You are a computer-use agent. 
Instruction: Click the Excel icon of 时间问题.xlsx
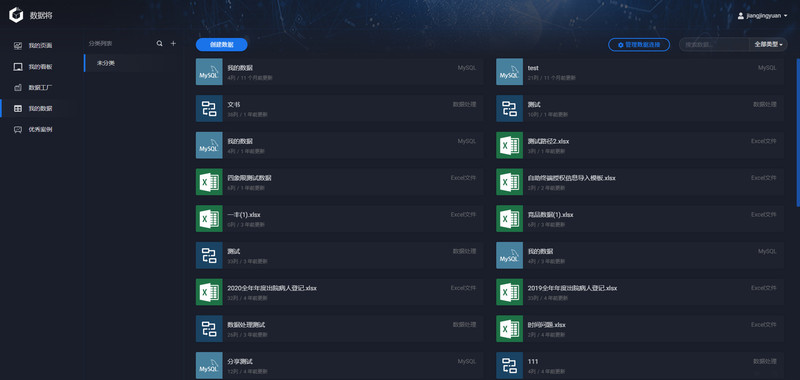click(510, 329)
